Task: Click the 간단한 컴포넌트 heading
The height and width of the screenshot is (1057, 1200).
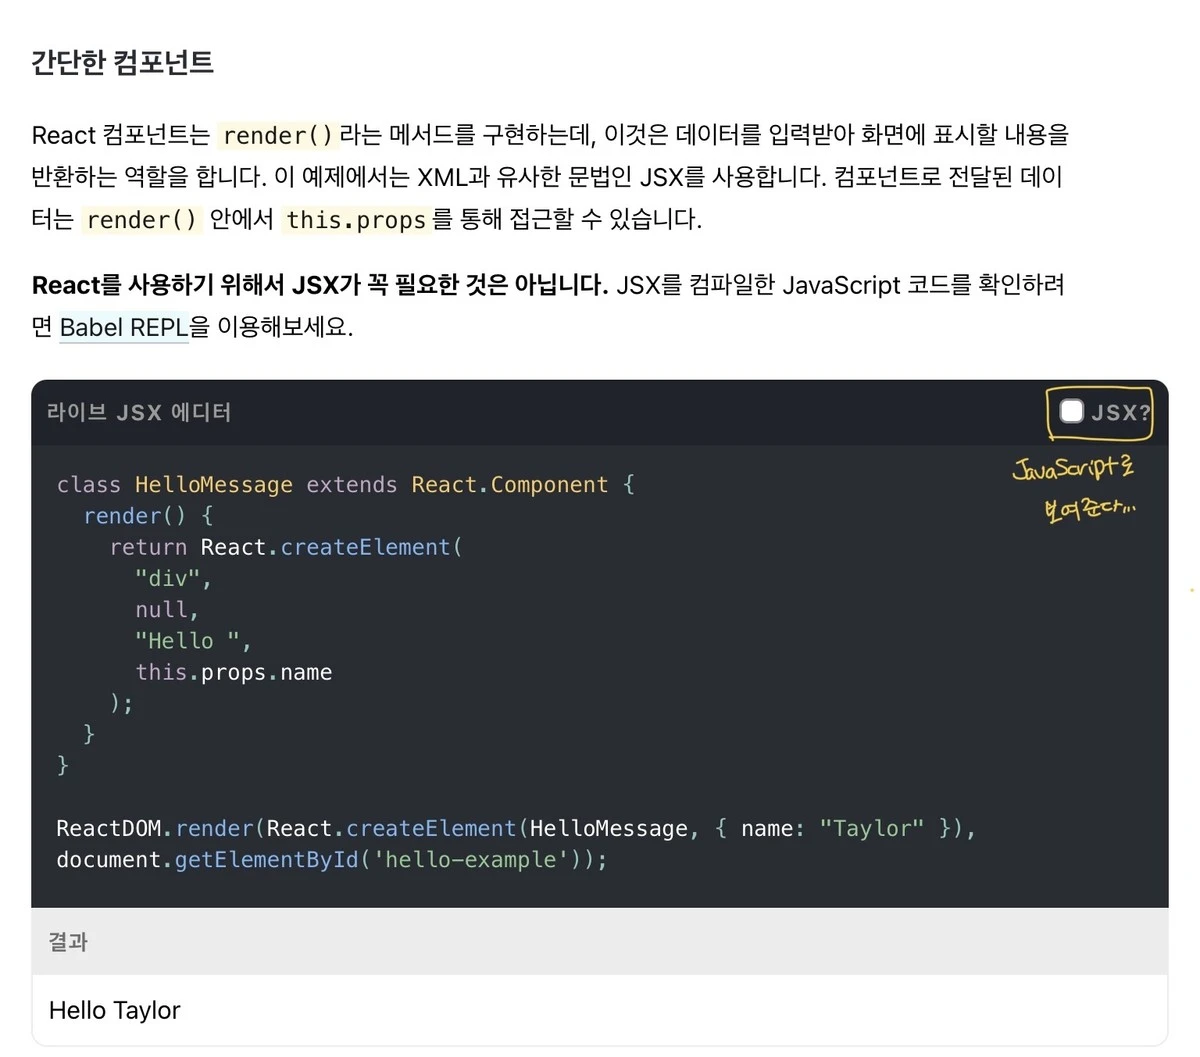Action: click(122, 62)
